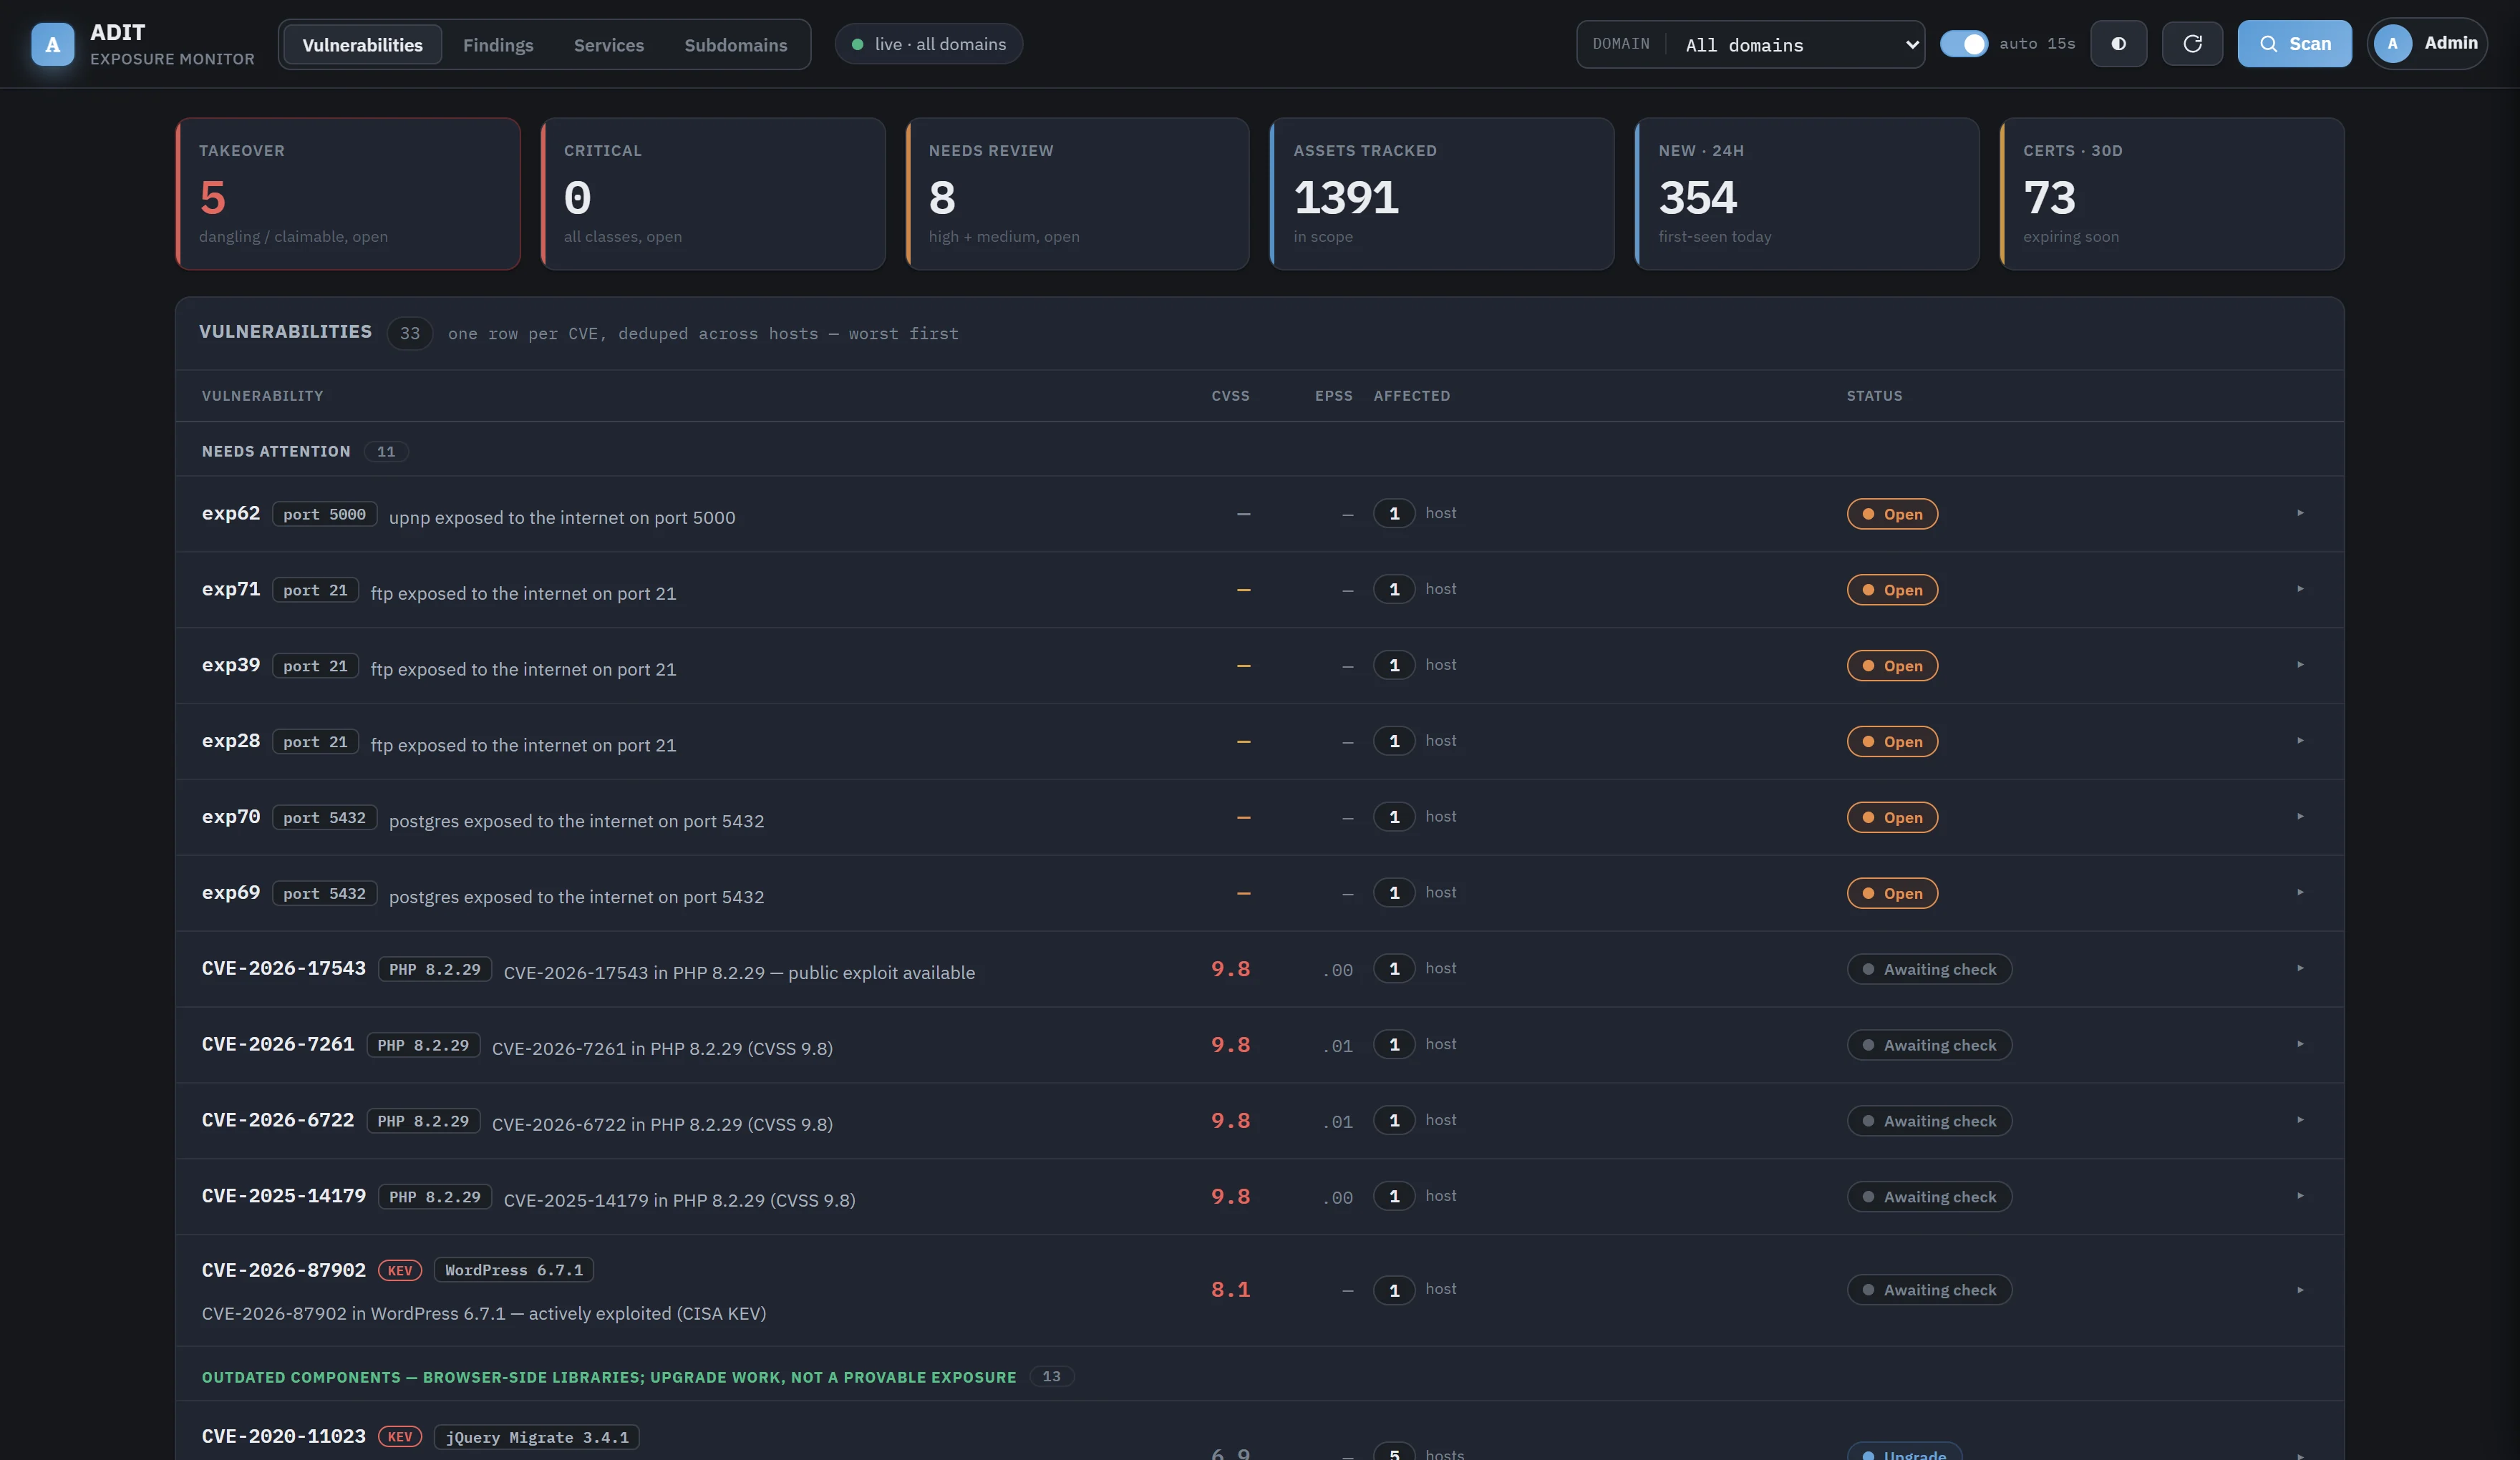This screenshot has width=2520, height=1460.
Task: Open the Assets Tracked summary card
Action: (x=1442, y=194)
